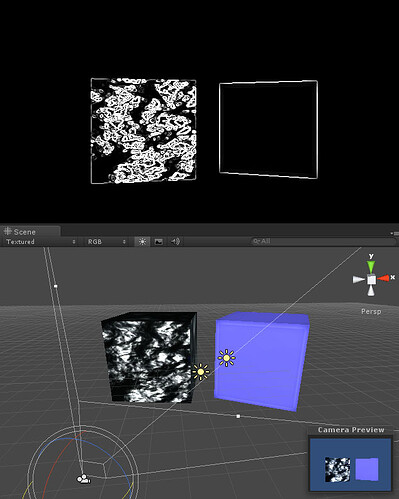Click the gray left-side gizmo cone
The height and width of the screenshot is (499, 399).
[x=359, y=279]
